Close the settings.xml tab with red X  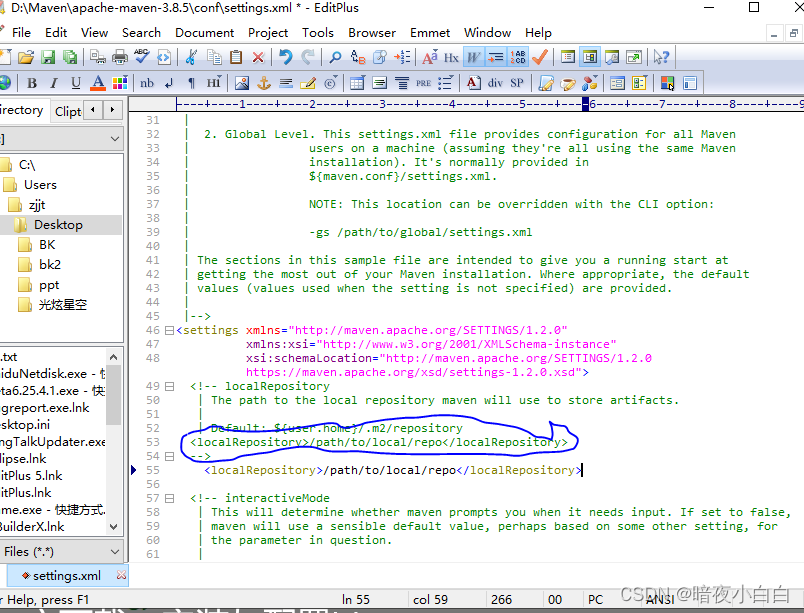click(x=122, y=575)
